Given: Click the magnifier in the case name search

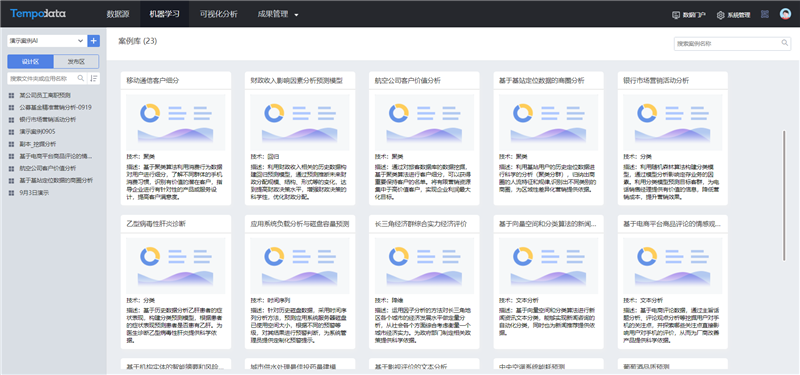Looking at the screenshot, I should (x=785, y=43).
